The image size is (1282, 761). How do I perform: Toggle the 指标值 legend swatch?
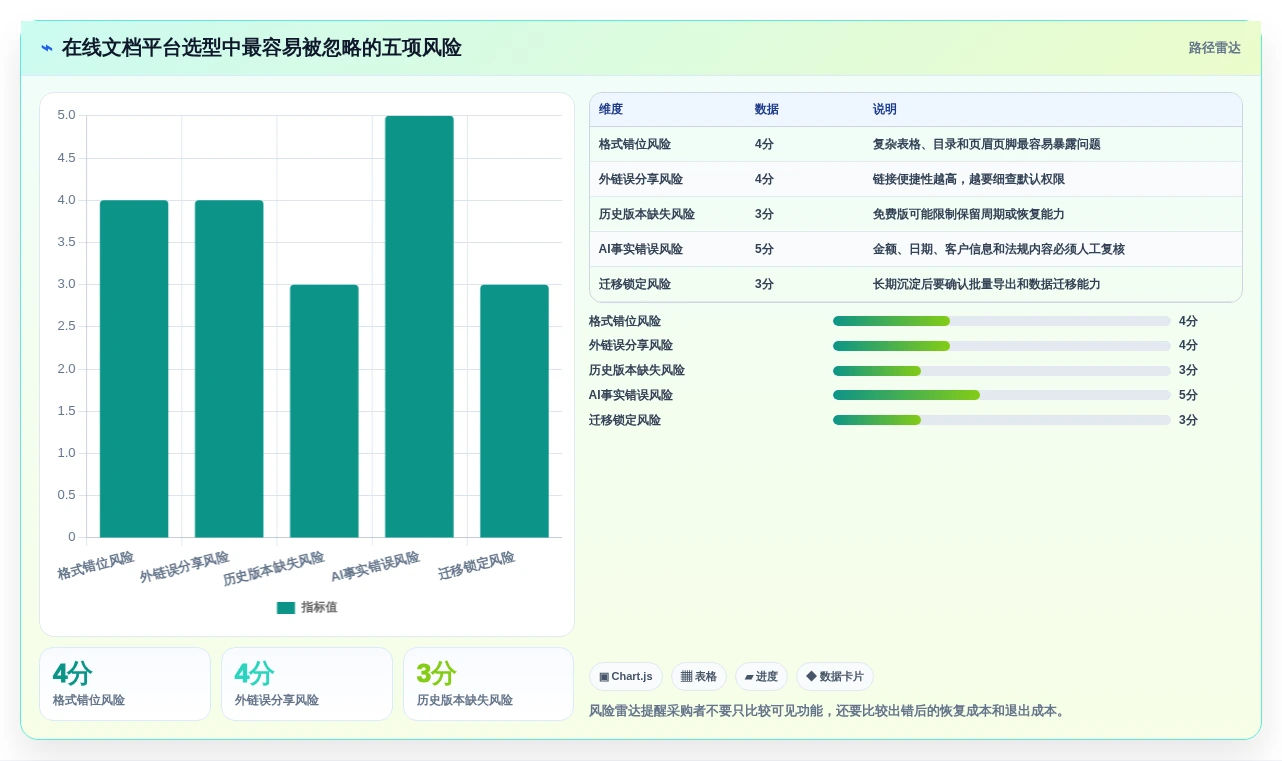coord(286,607)
